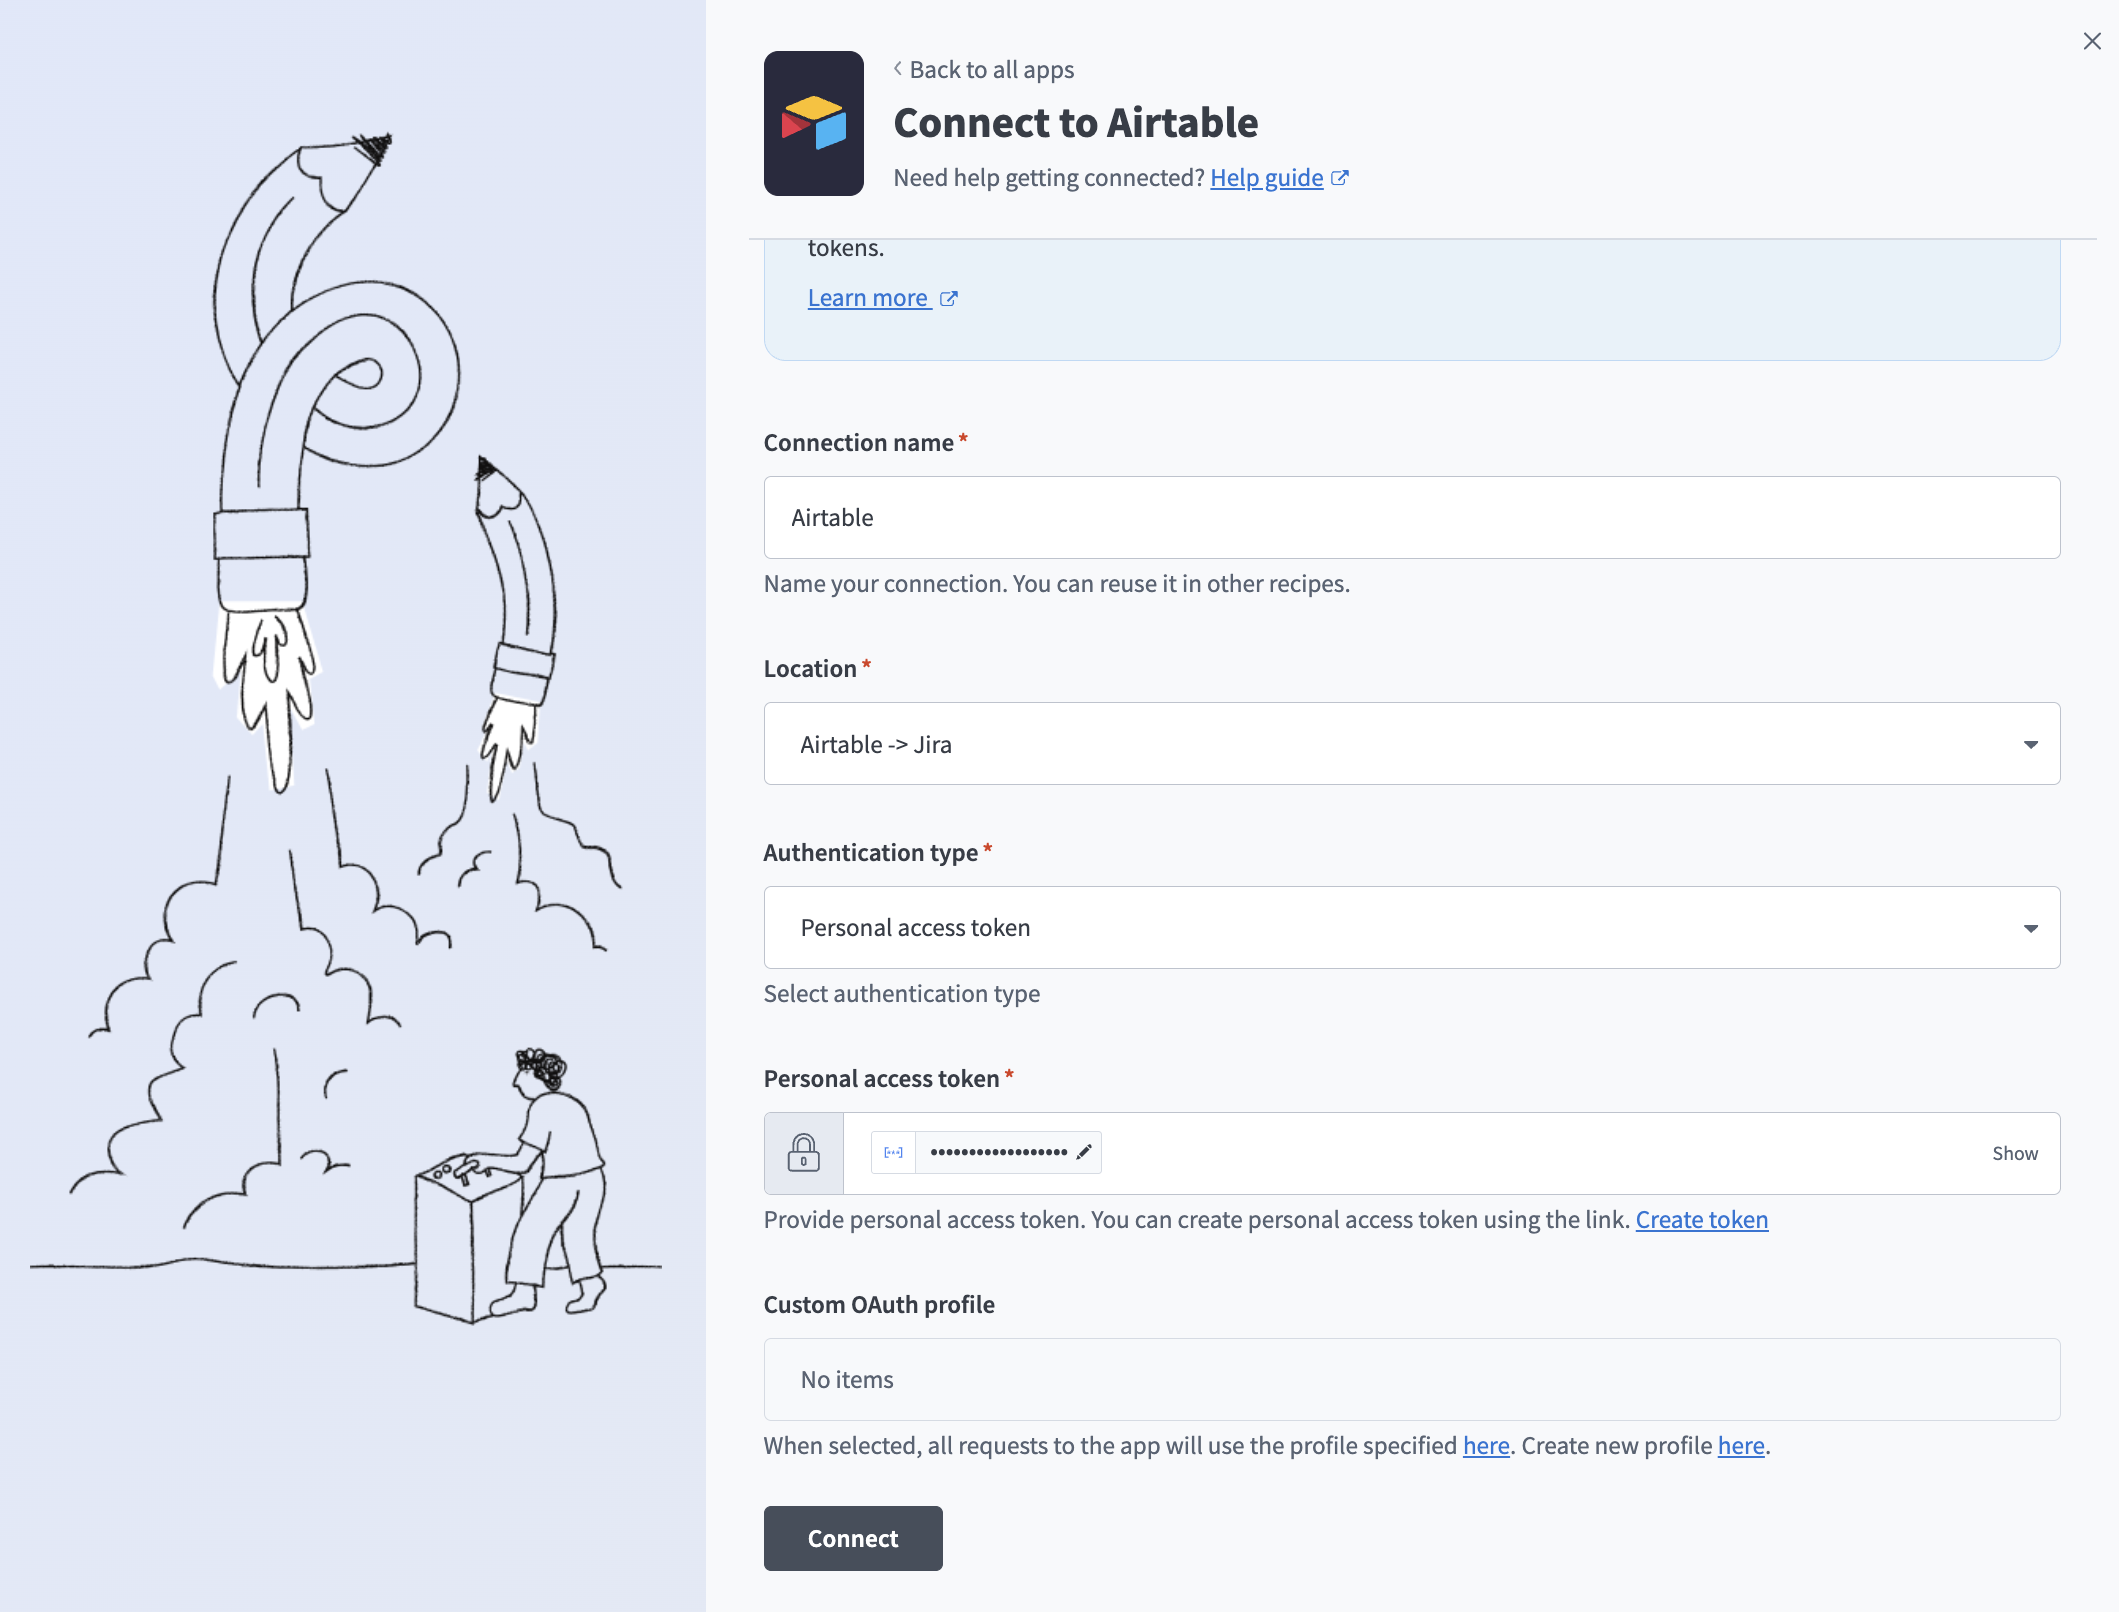This screenshot has width=2119, height=1612.
Task: Click the Create token link
Action: pyautogui.click(x=1701, y=1219)
